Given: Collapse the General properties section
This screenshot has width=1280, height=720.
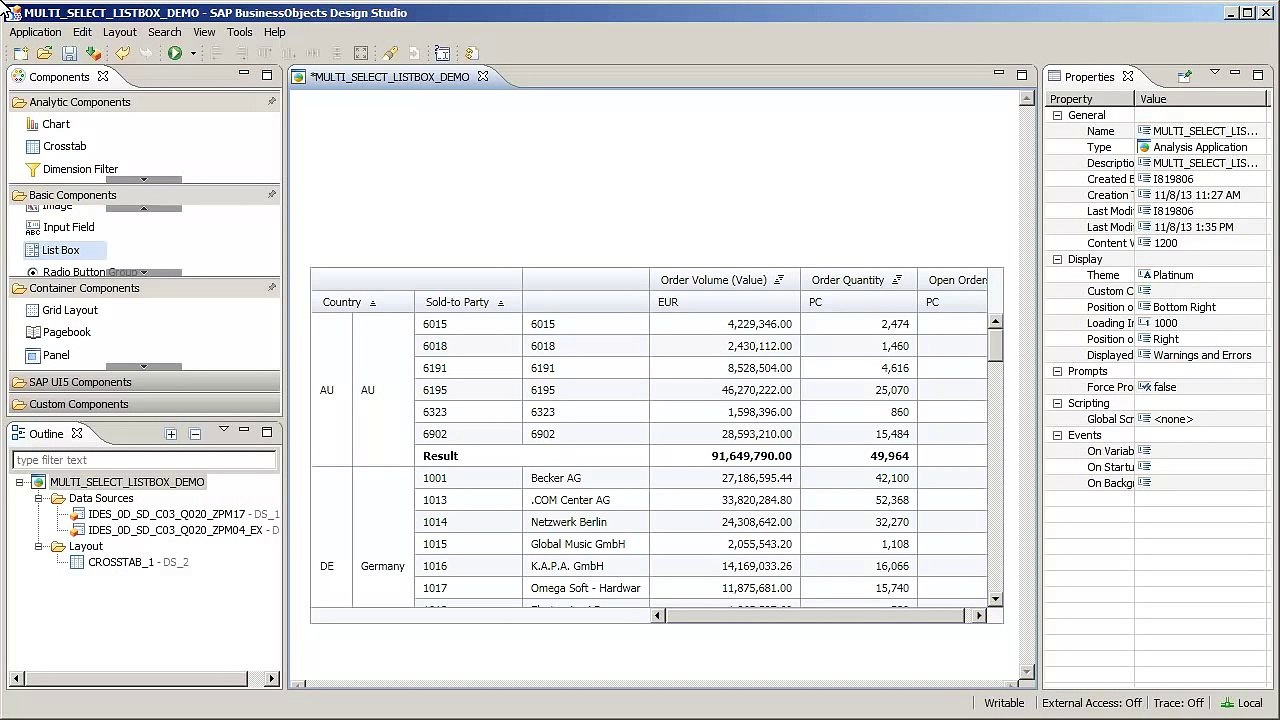Looking at the screenshot, I should (1057, 115).
